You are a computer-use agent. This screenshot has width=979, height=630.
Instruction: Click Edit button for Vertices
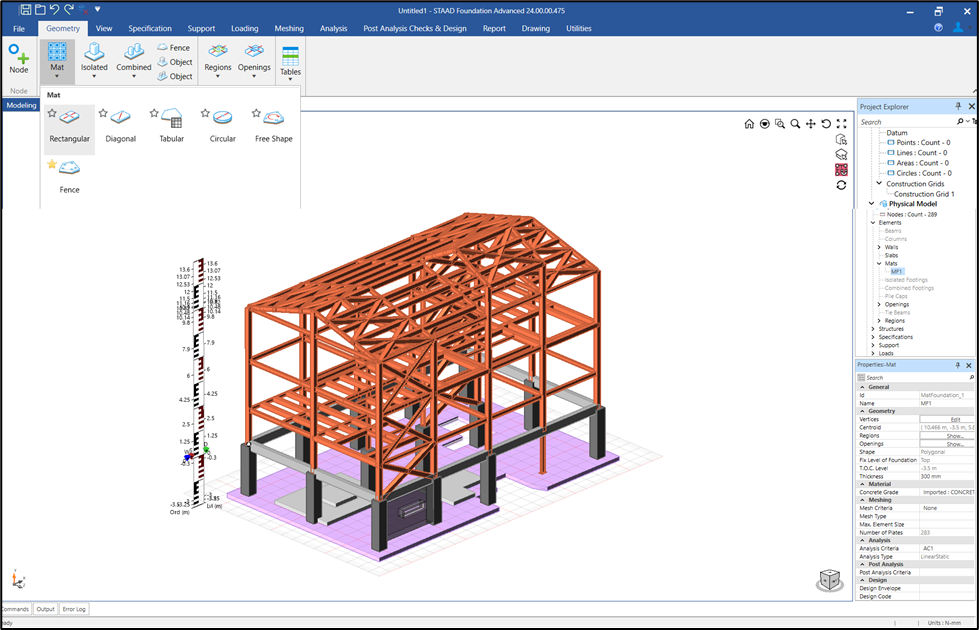[x=954, y=419]
